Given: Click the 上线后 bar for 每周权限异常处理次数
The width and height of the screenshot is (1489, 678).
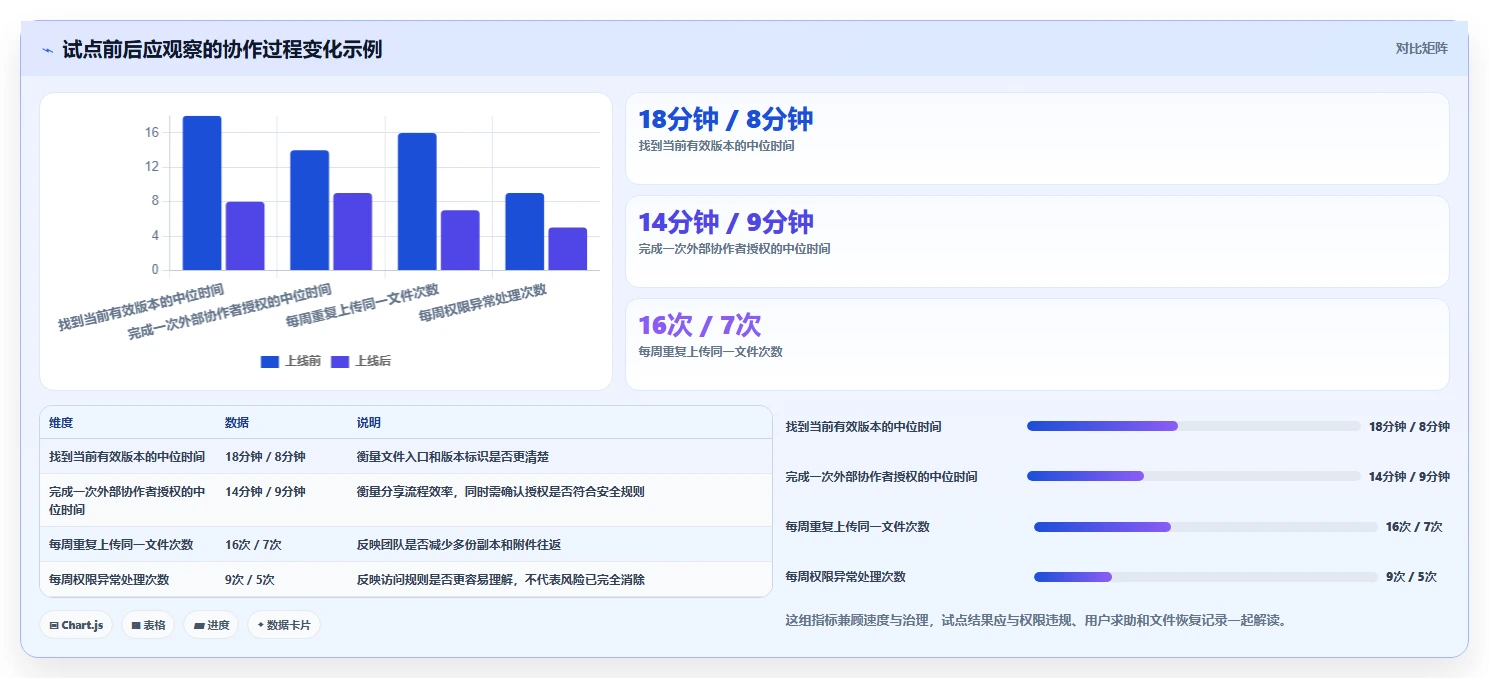Looking at the screenshot, I should (x=567, y=249).
